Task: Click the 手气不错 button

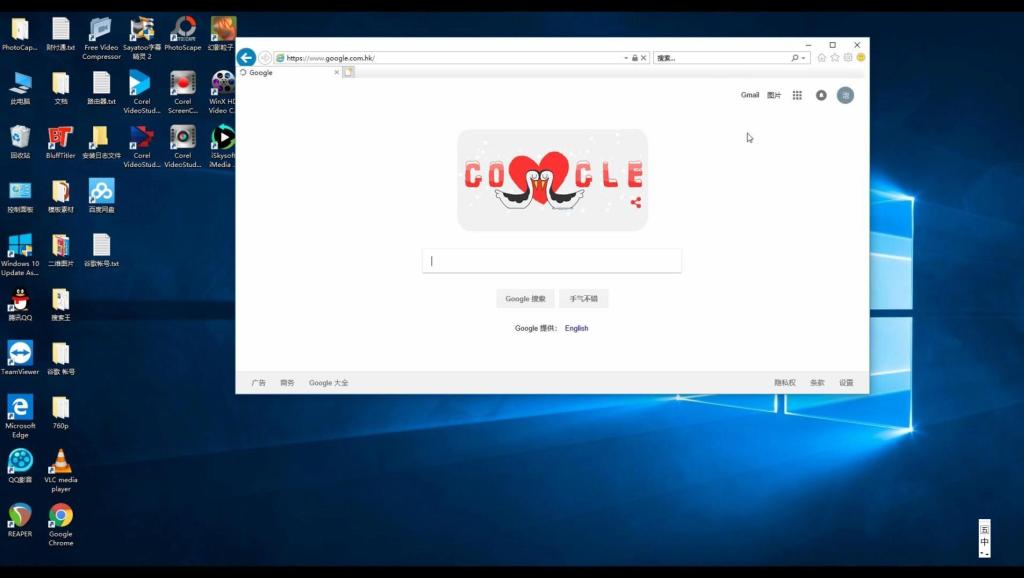Action: click(x=584, y=299)
